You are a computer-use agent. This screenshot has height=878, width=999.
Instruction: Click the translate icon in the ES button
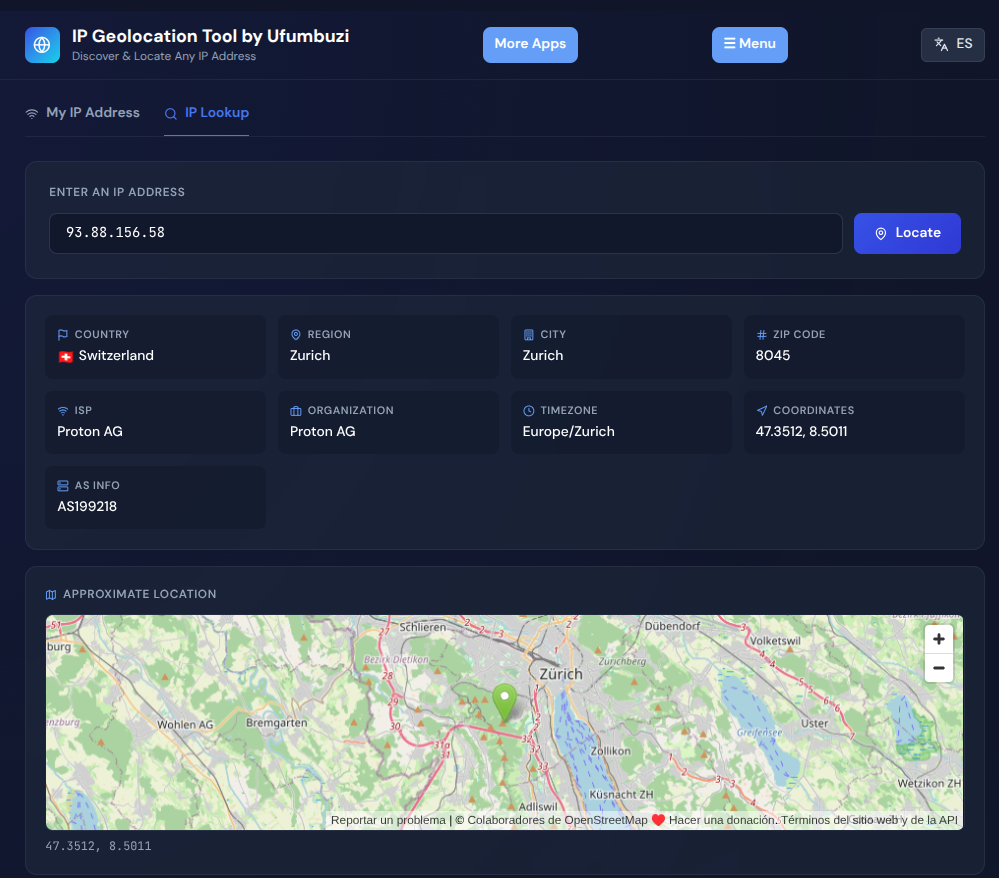tap(940, 44)
